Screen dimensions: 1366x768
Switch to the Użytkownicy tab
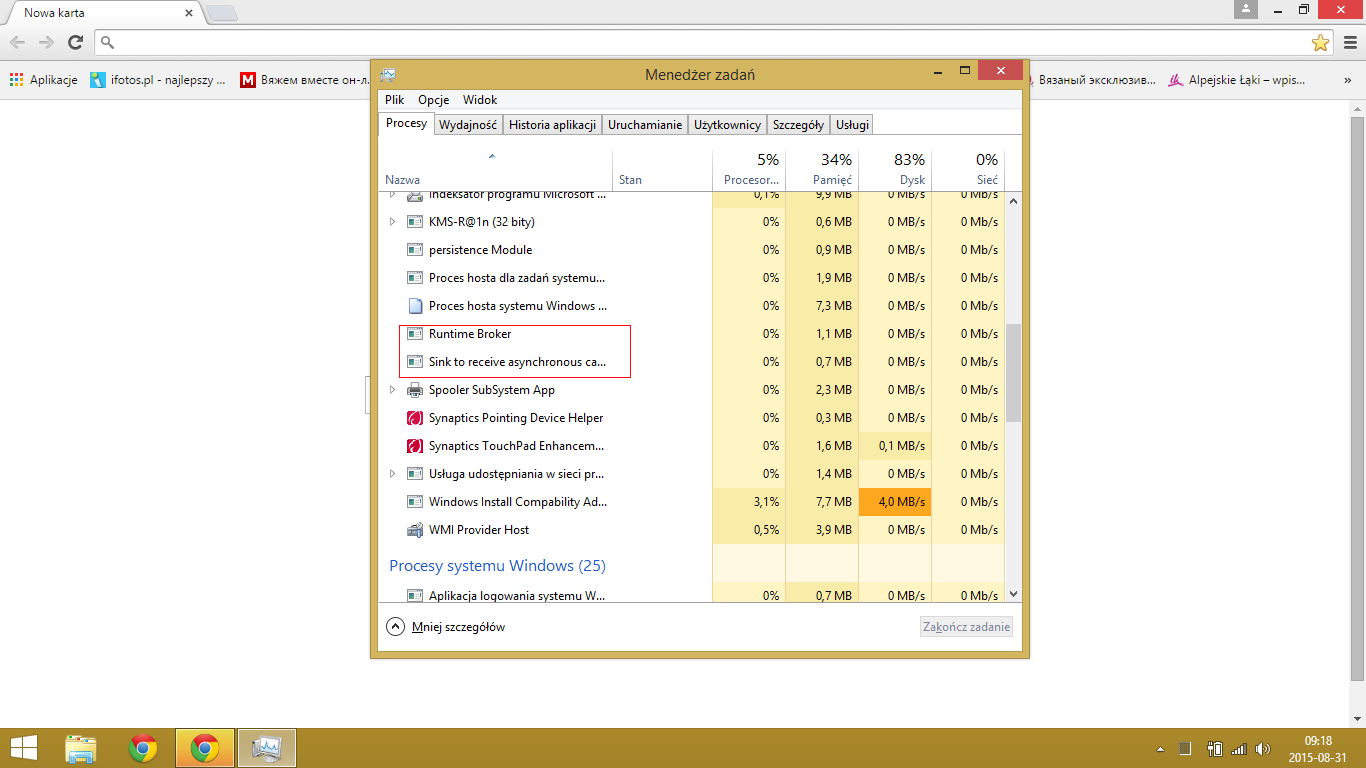728,125
